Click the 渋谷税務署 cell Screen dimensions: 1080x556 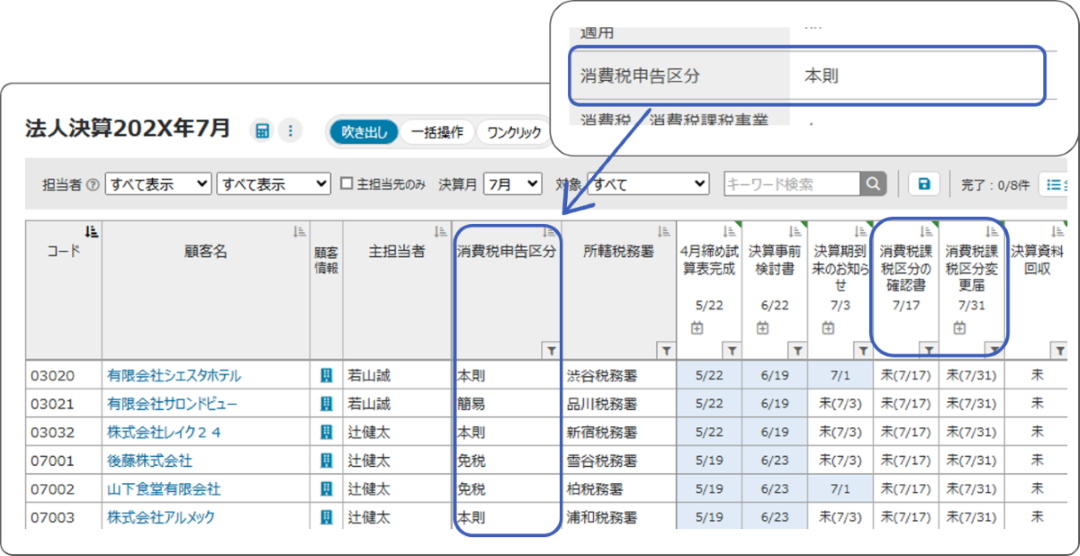pyautogui.click(x=619, y=375)
